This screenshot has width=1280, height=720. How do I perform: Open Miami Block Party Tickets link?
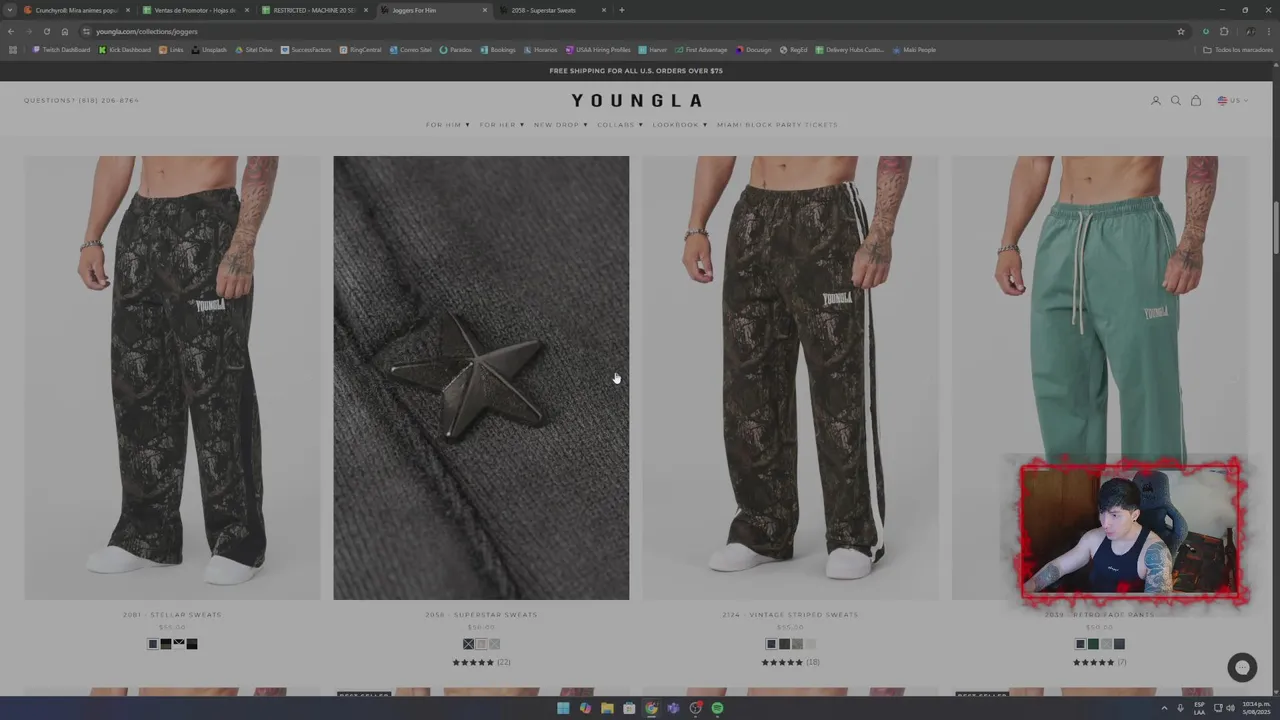tap(777, 125)
